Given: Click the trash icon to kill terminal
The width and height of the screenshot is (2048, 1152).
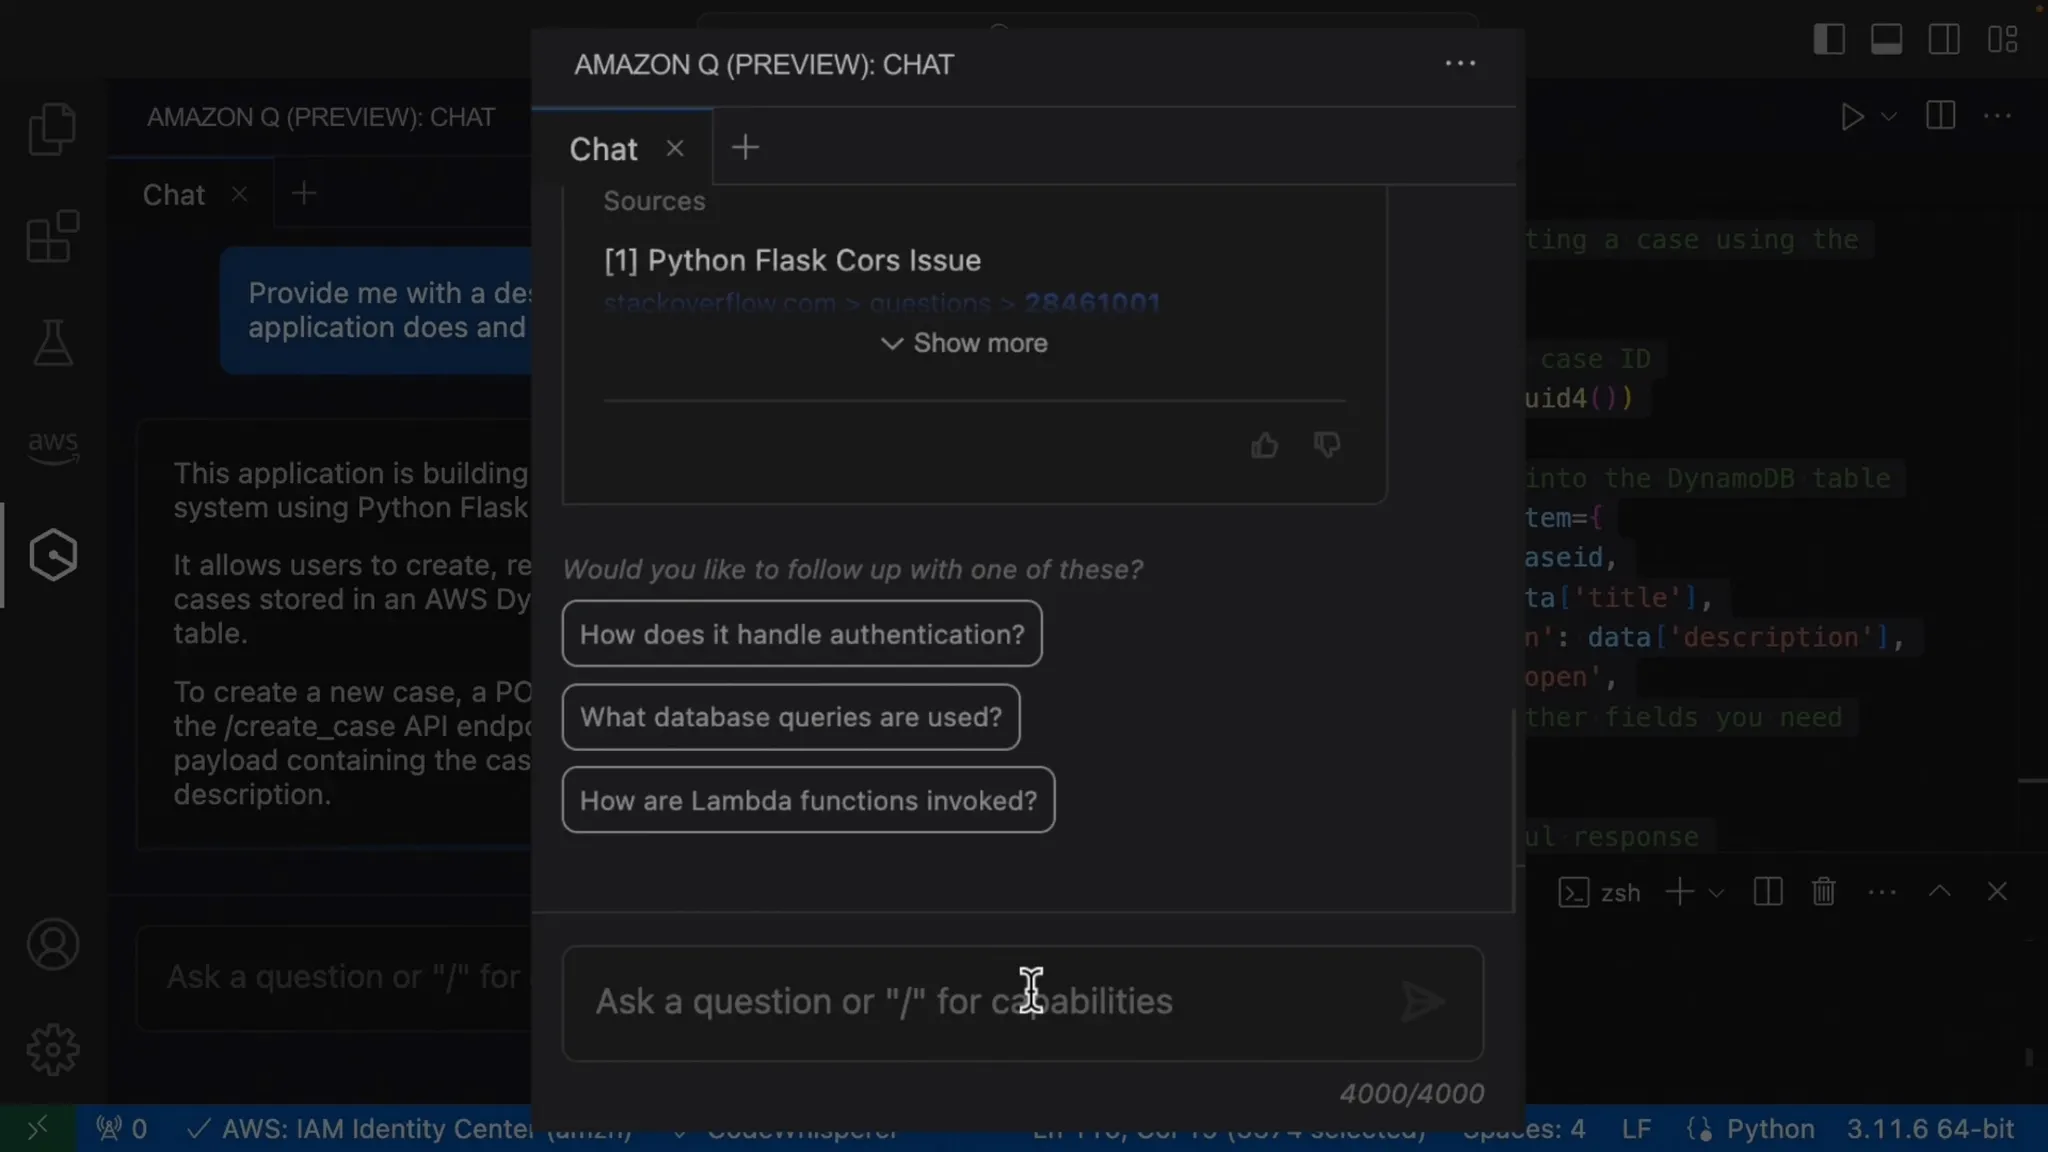Looking at the screenshot, I should click(x=1823, y=891).
